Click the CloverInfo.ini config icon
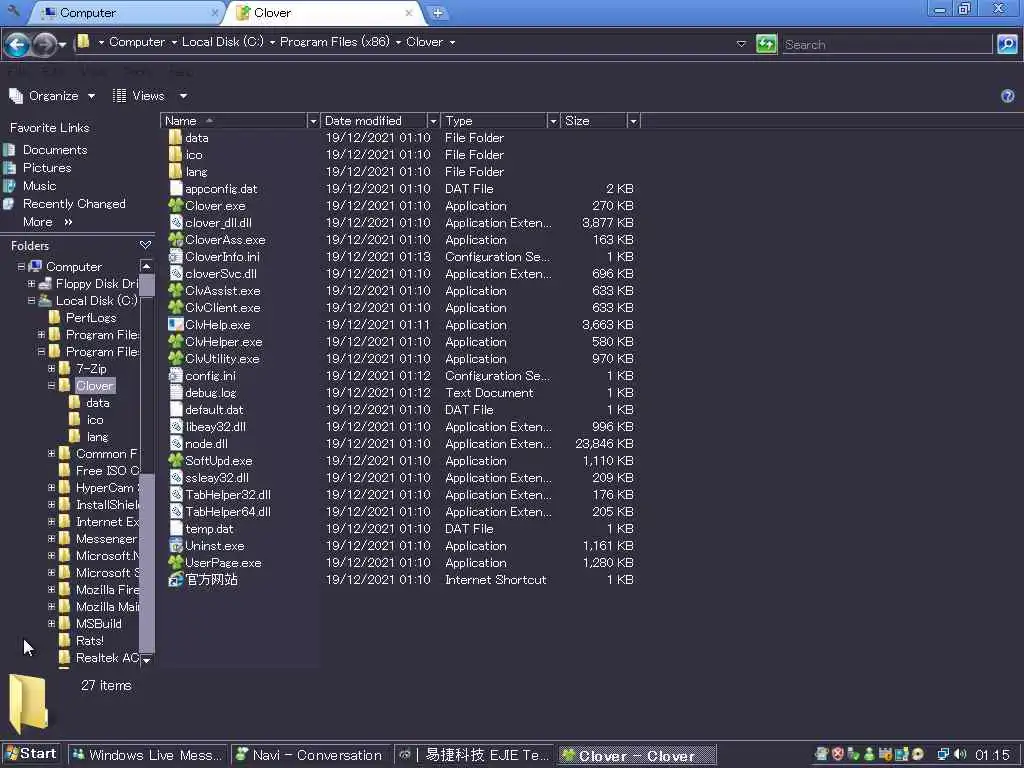 176,257
